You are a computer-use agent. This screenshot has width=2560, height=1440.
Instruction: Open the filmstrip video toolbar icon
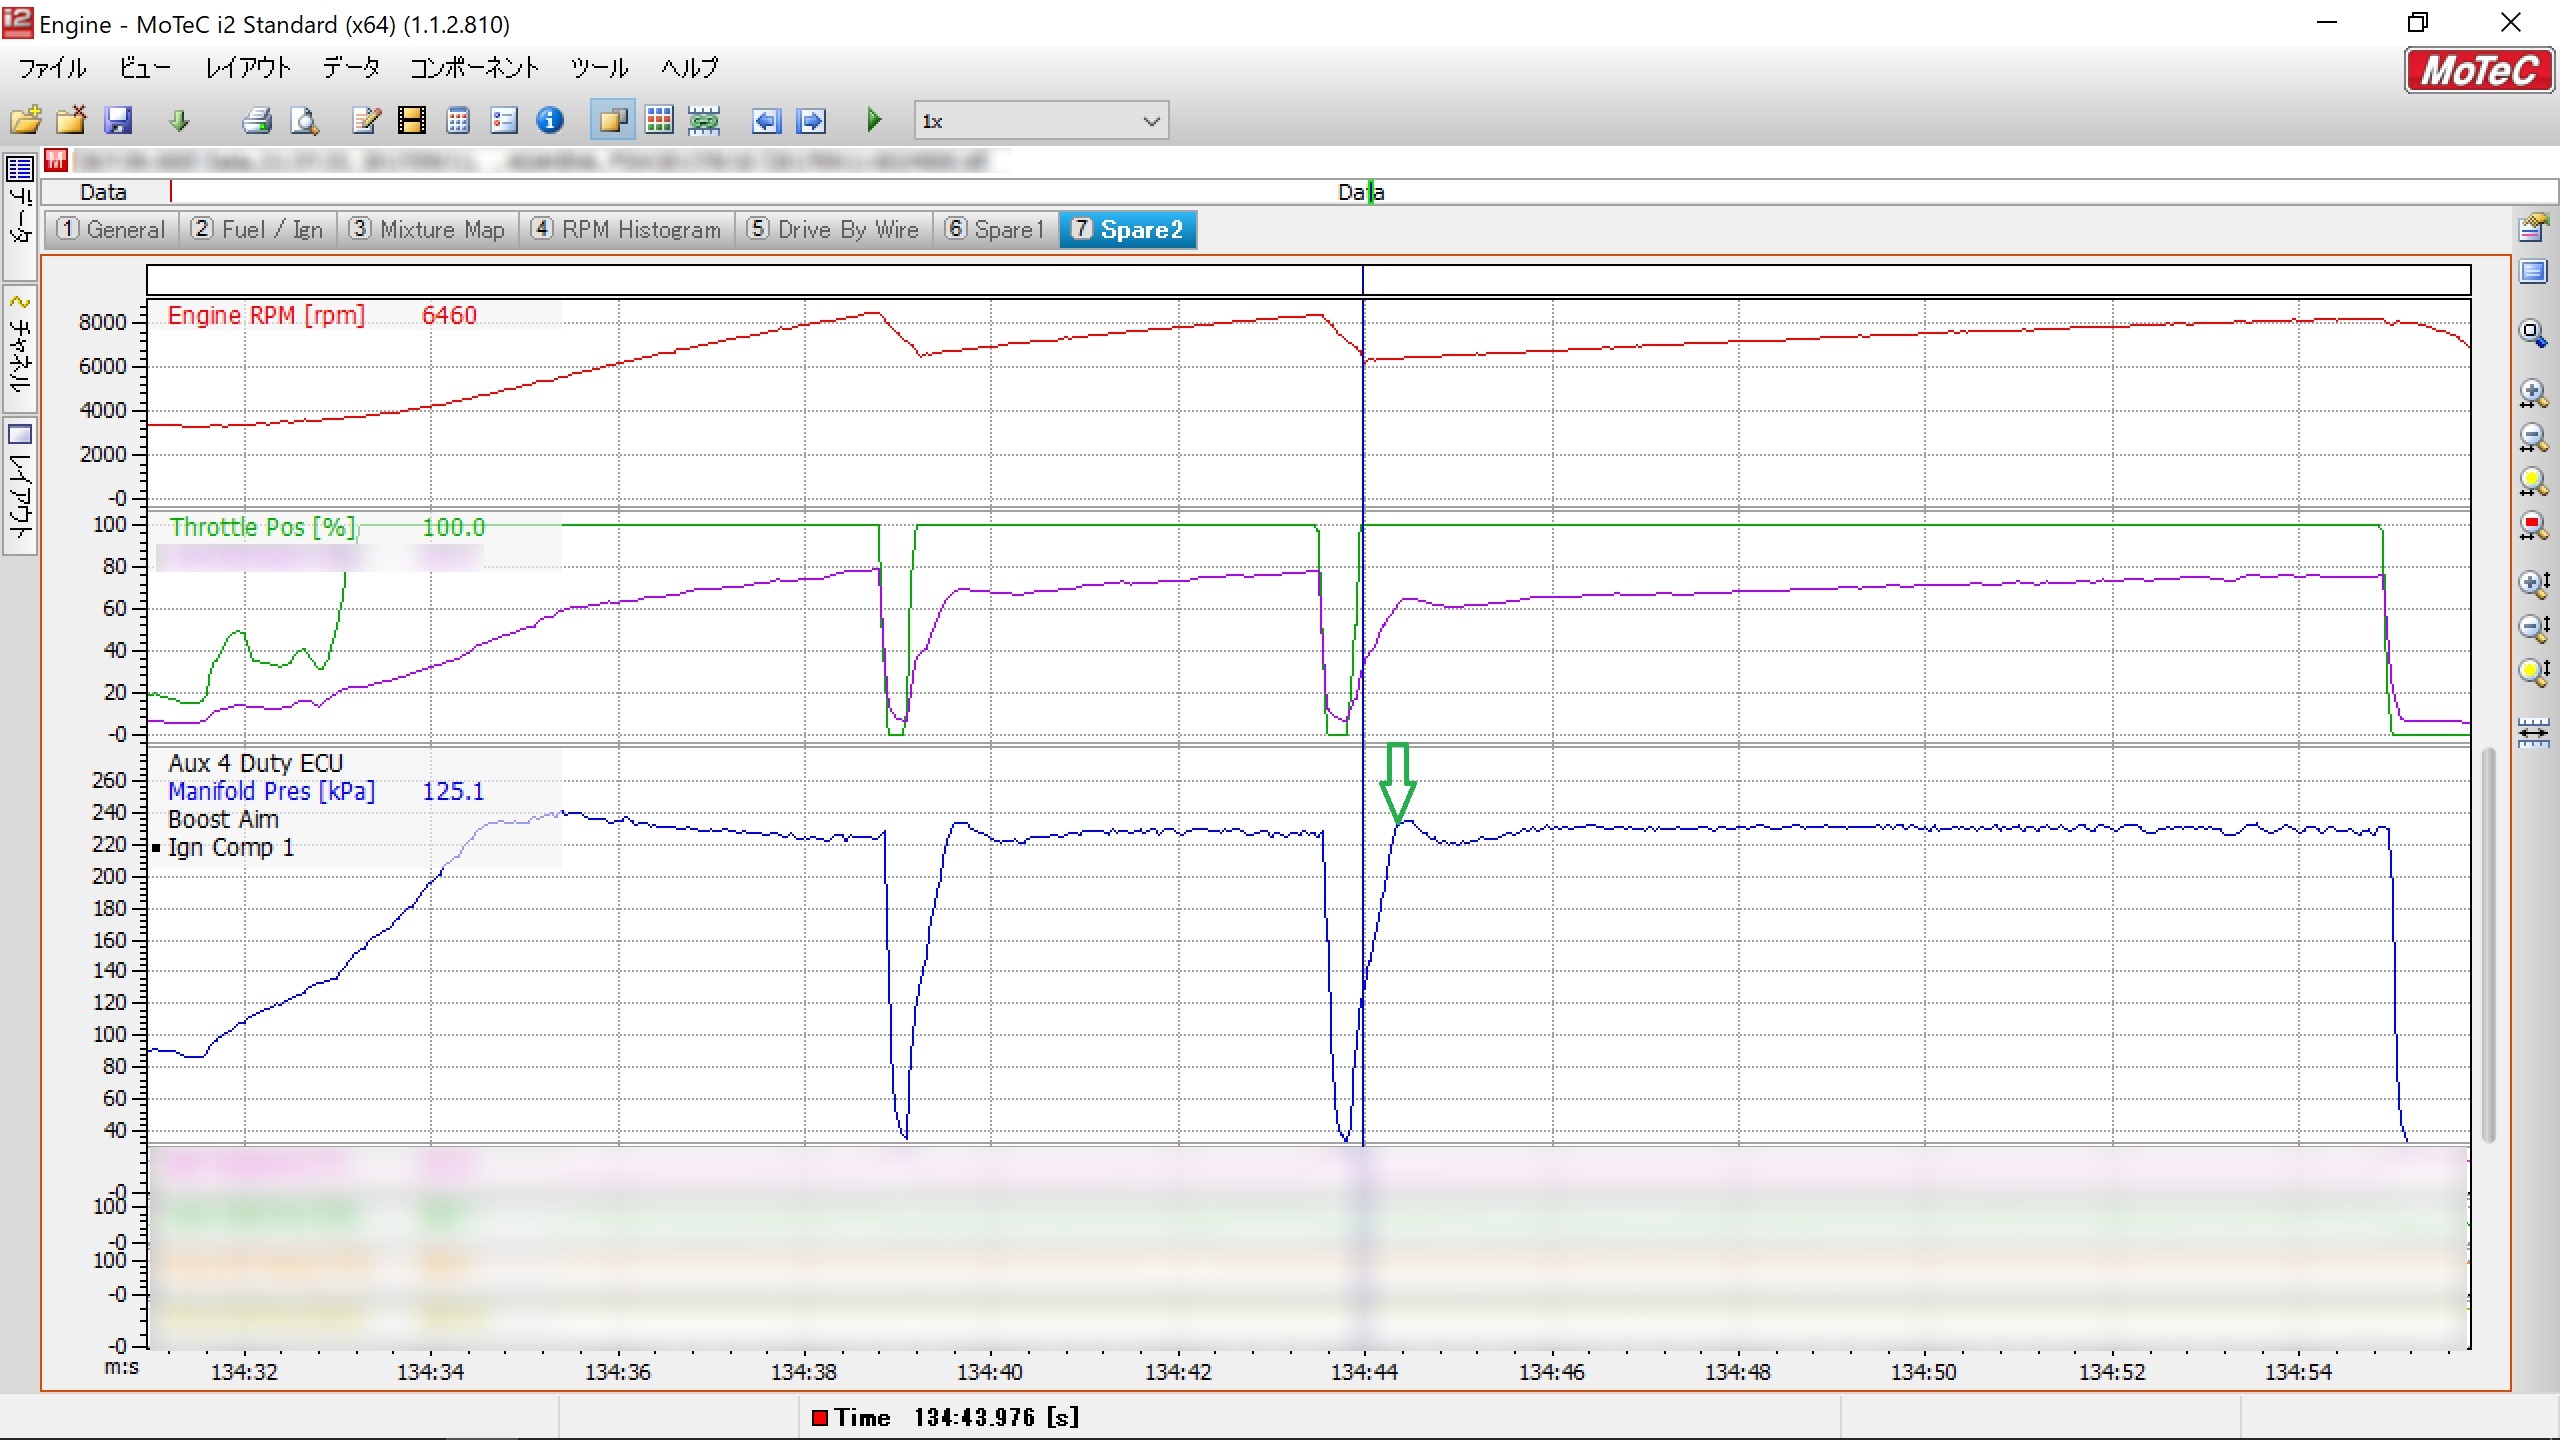[412, 121]
